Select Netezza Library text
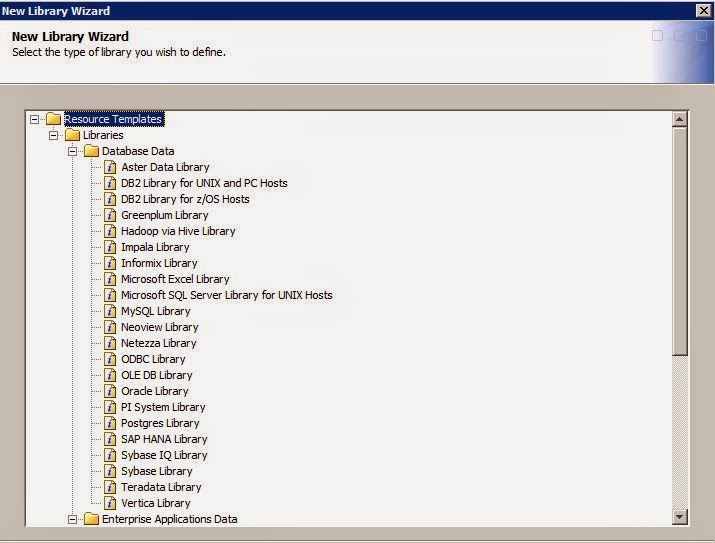 coord(159,342)
